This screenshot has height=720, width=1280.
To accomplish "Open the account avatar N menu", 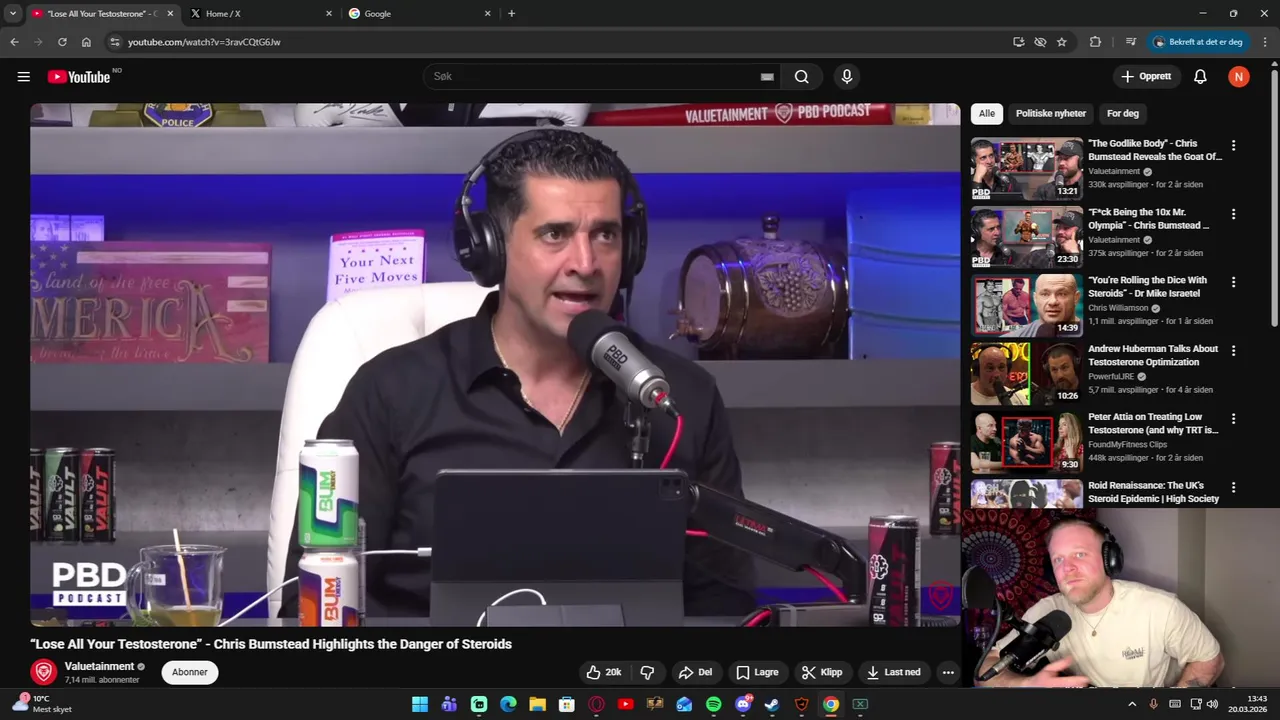I will click(1239, 77).
